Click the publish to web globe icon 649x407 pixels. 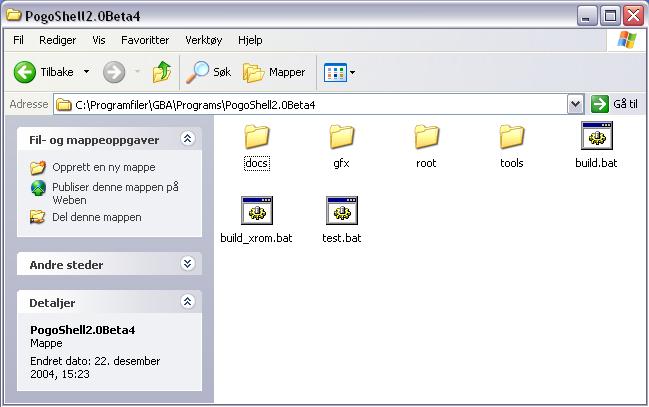38,188
